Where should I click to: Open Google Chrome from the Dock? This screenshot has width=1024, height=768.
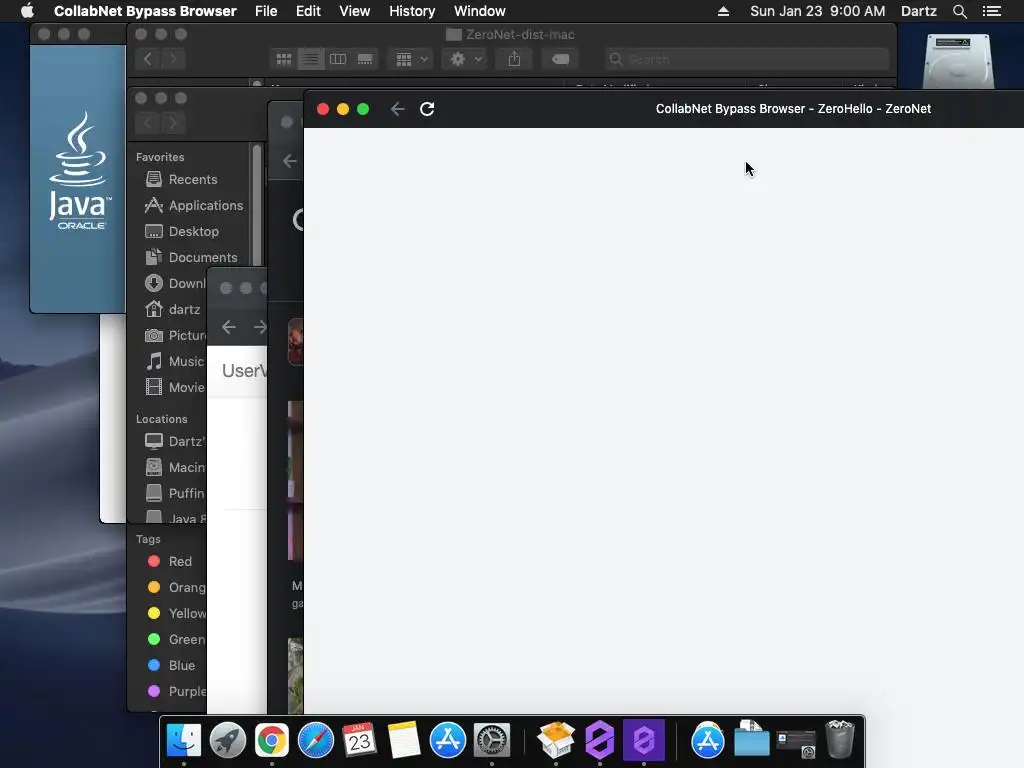272,741
